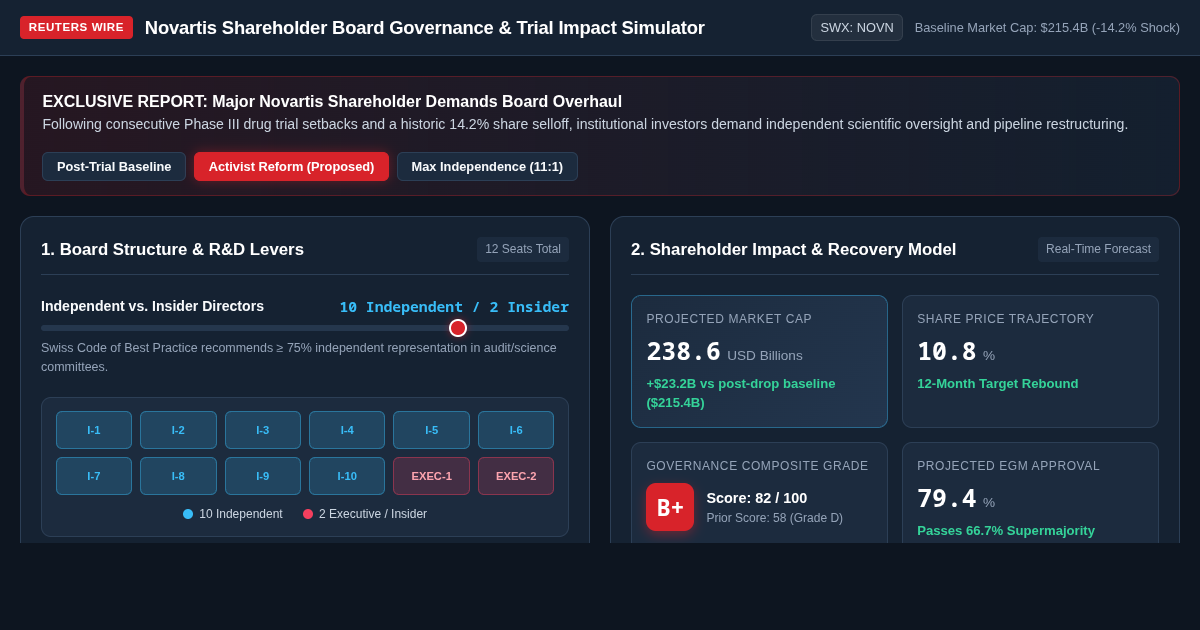This screenshot has height=630, width=1200.
Task: Click the 10.8 share price trajectory value
Action: click(947, 352)
